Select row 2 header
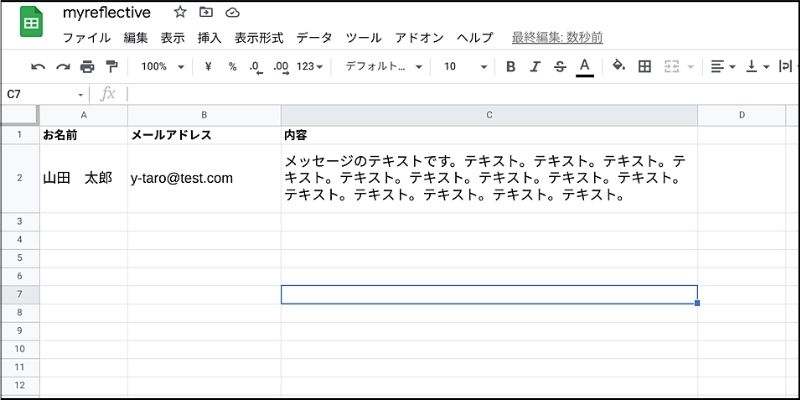Screen dimensions: 800x400 (x=20, y=179)
